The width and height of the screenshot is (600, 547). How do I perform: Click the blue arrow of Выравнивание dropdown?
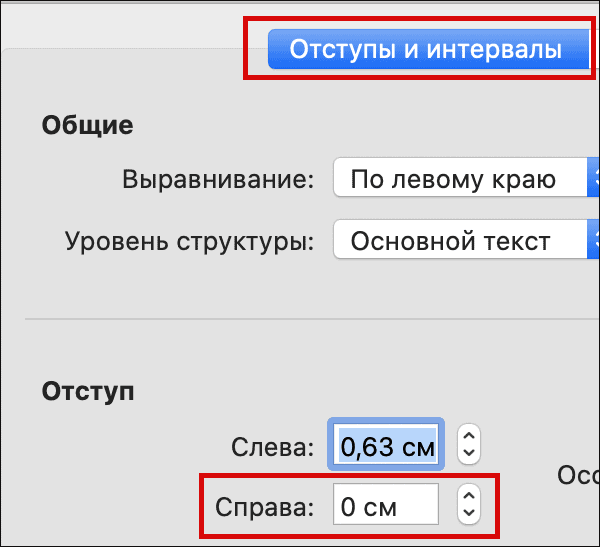click(593, 178)
